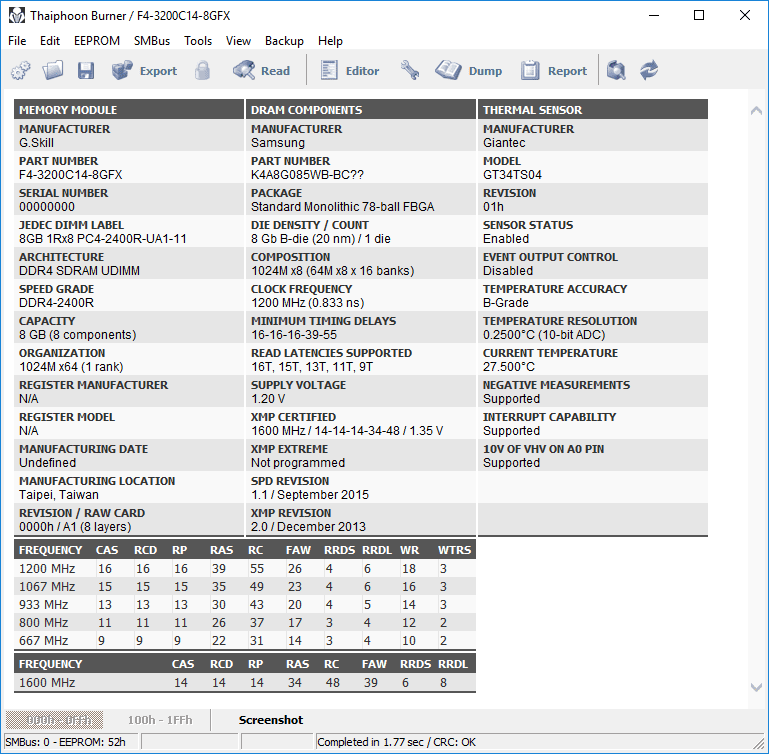Export the SPD data
The height and width of the screenshot is (754, 769).
coord(144,71)
